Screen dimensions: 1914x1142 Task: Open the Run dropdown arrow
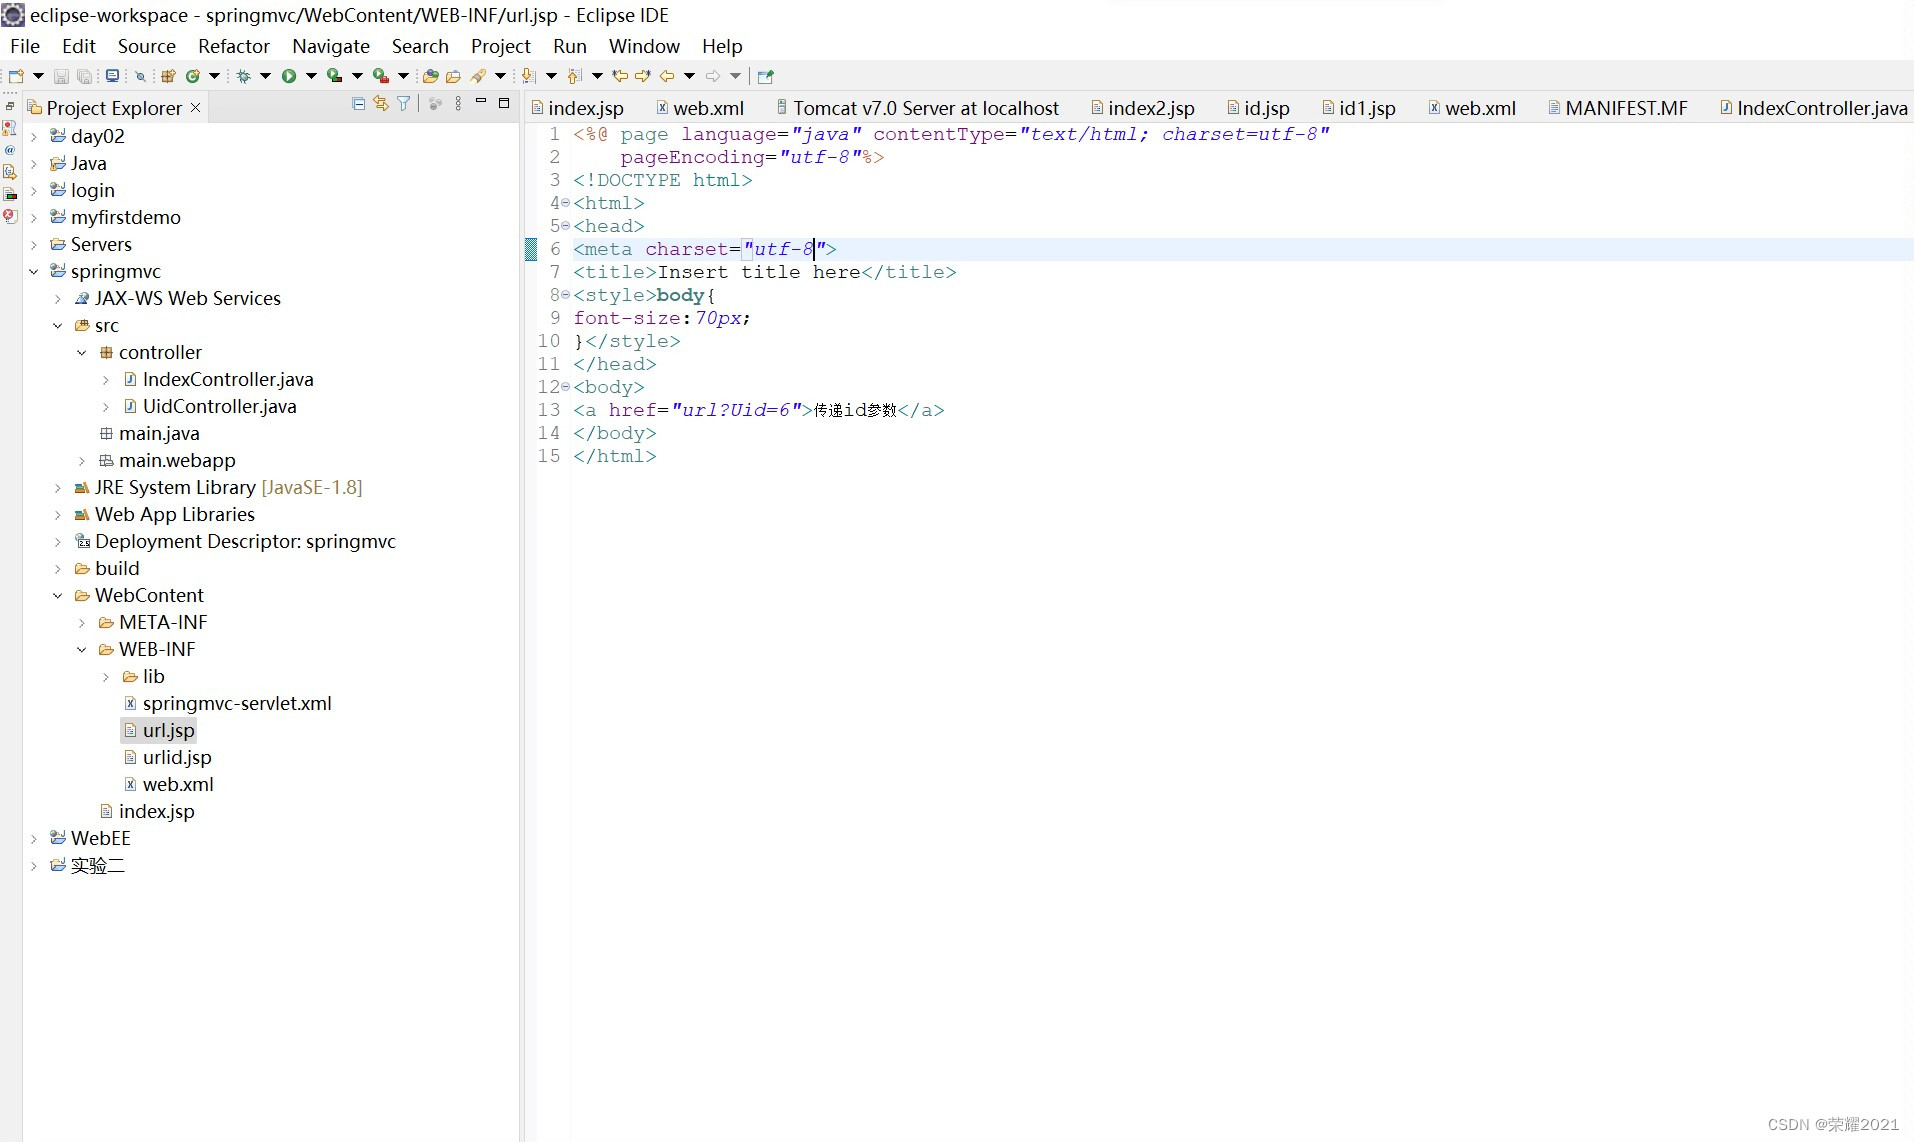311,76
